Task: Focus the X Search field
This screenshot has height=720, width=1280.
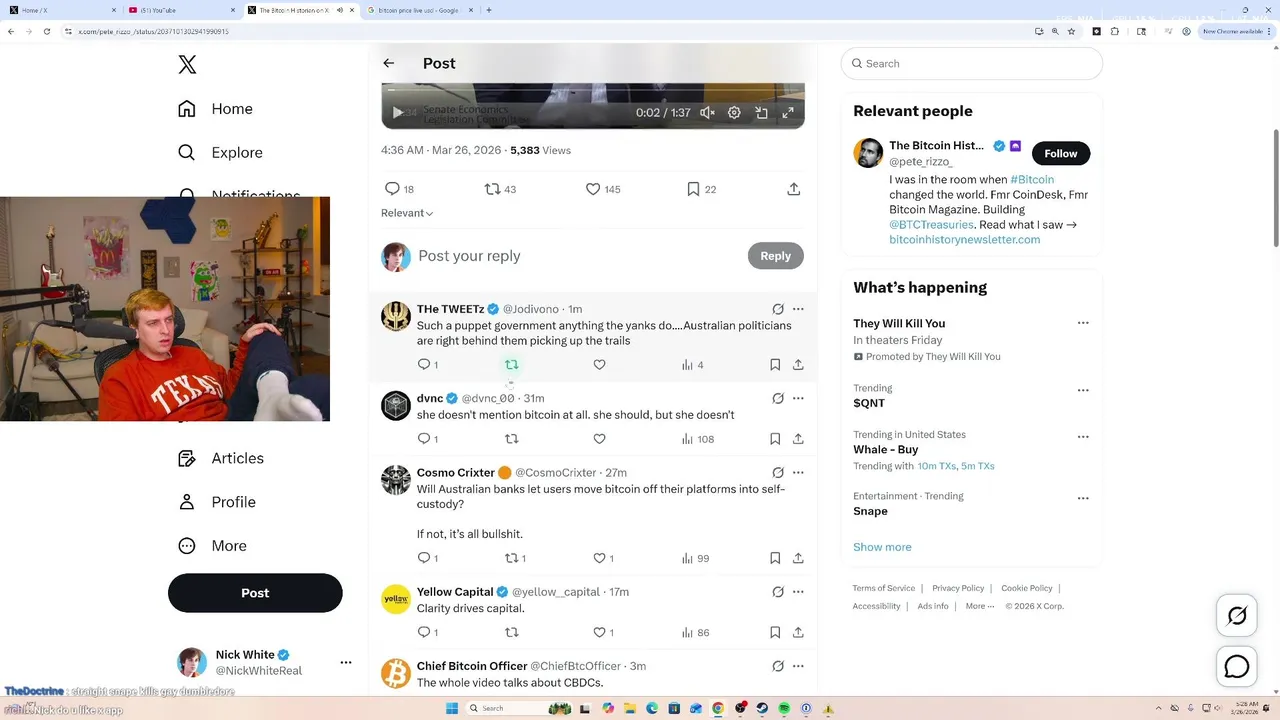Action: (971, 63)
